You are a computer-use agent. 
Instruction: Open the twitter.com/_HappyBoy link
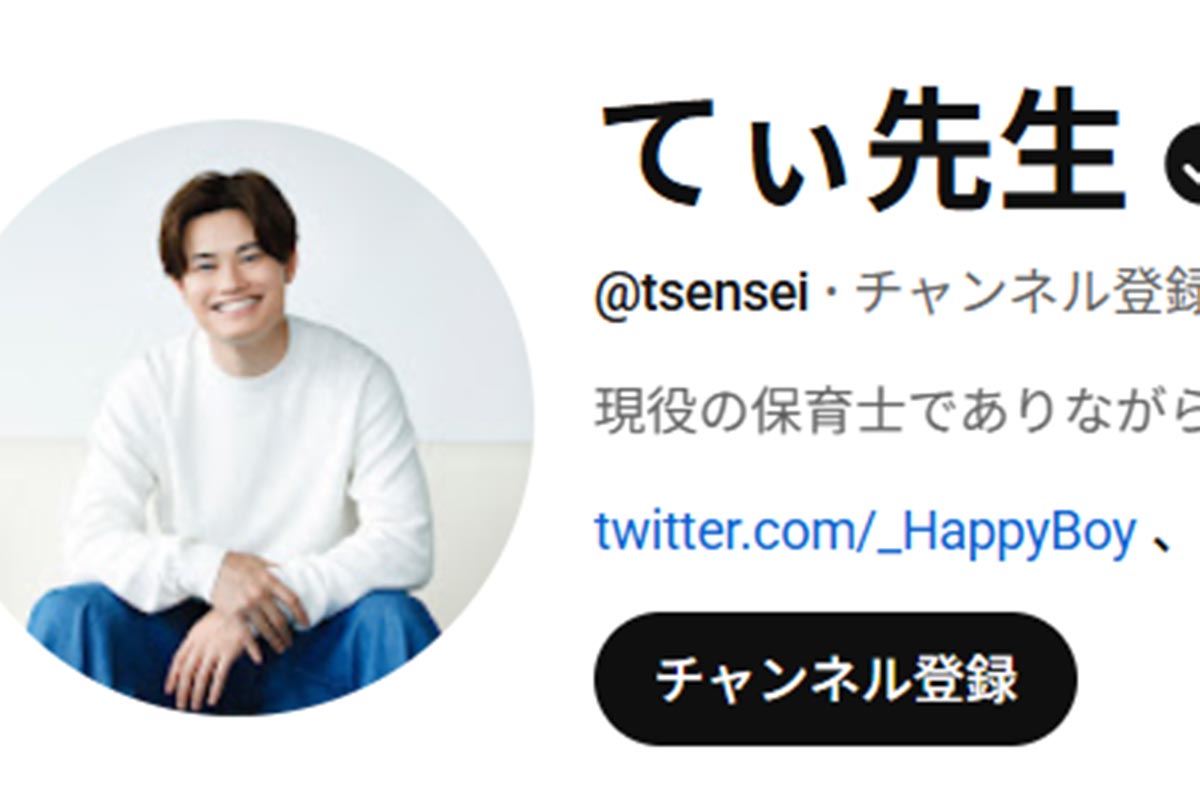[865, 533]
